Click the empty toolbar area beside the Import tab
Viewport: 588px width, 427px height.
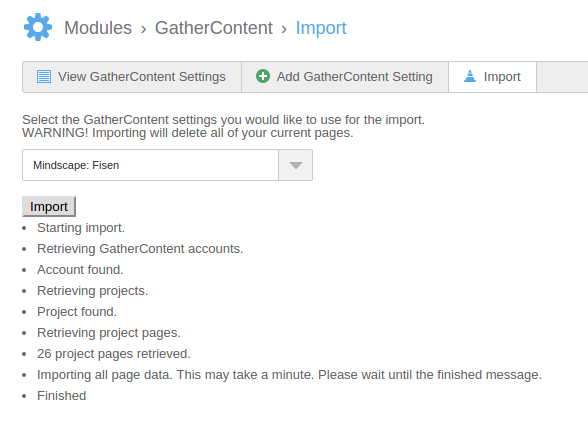[x=562, y=77]
